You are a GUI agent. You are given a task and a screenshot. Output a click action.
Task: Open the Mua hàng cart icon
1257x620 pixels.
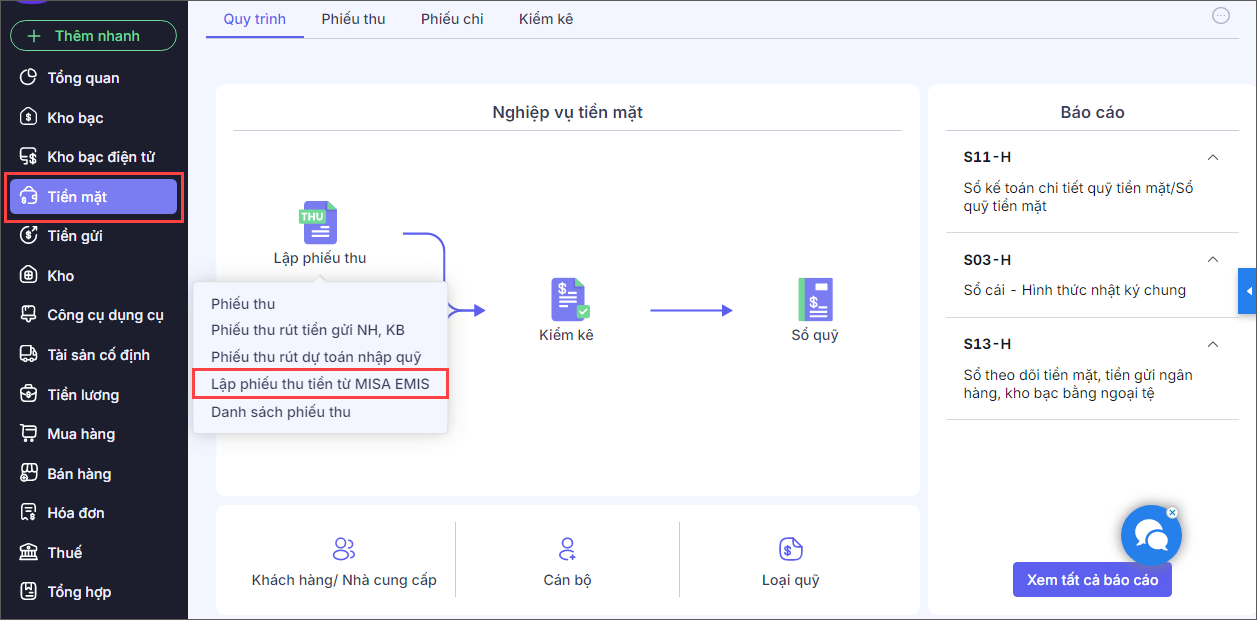tap(29, 434)
